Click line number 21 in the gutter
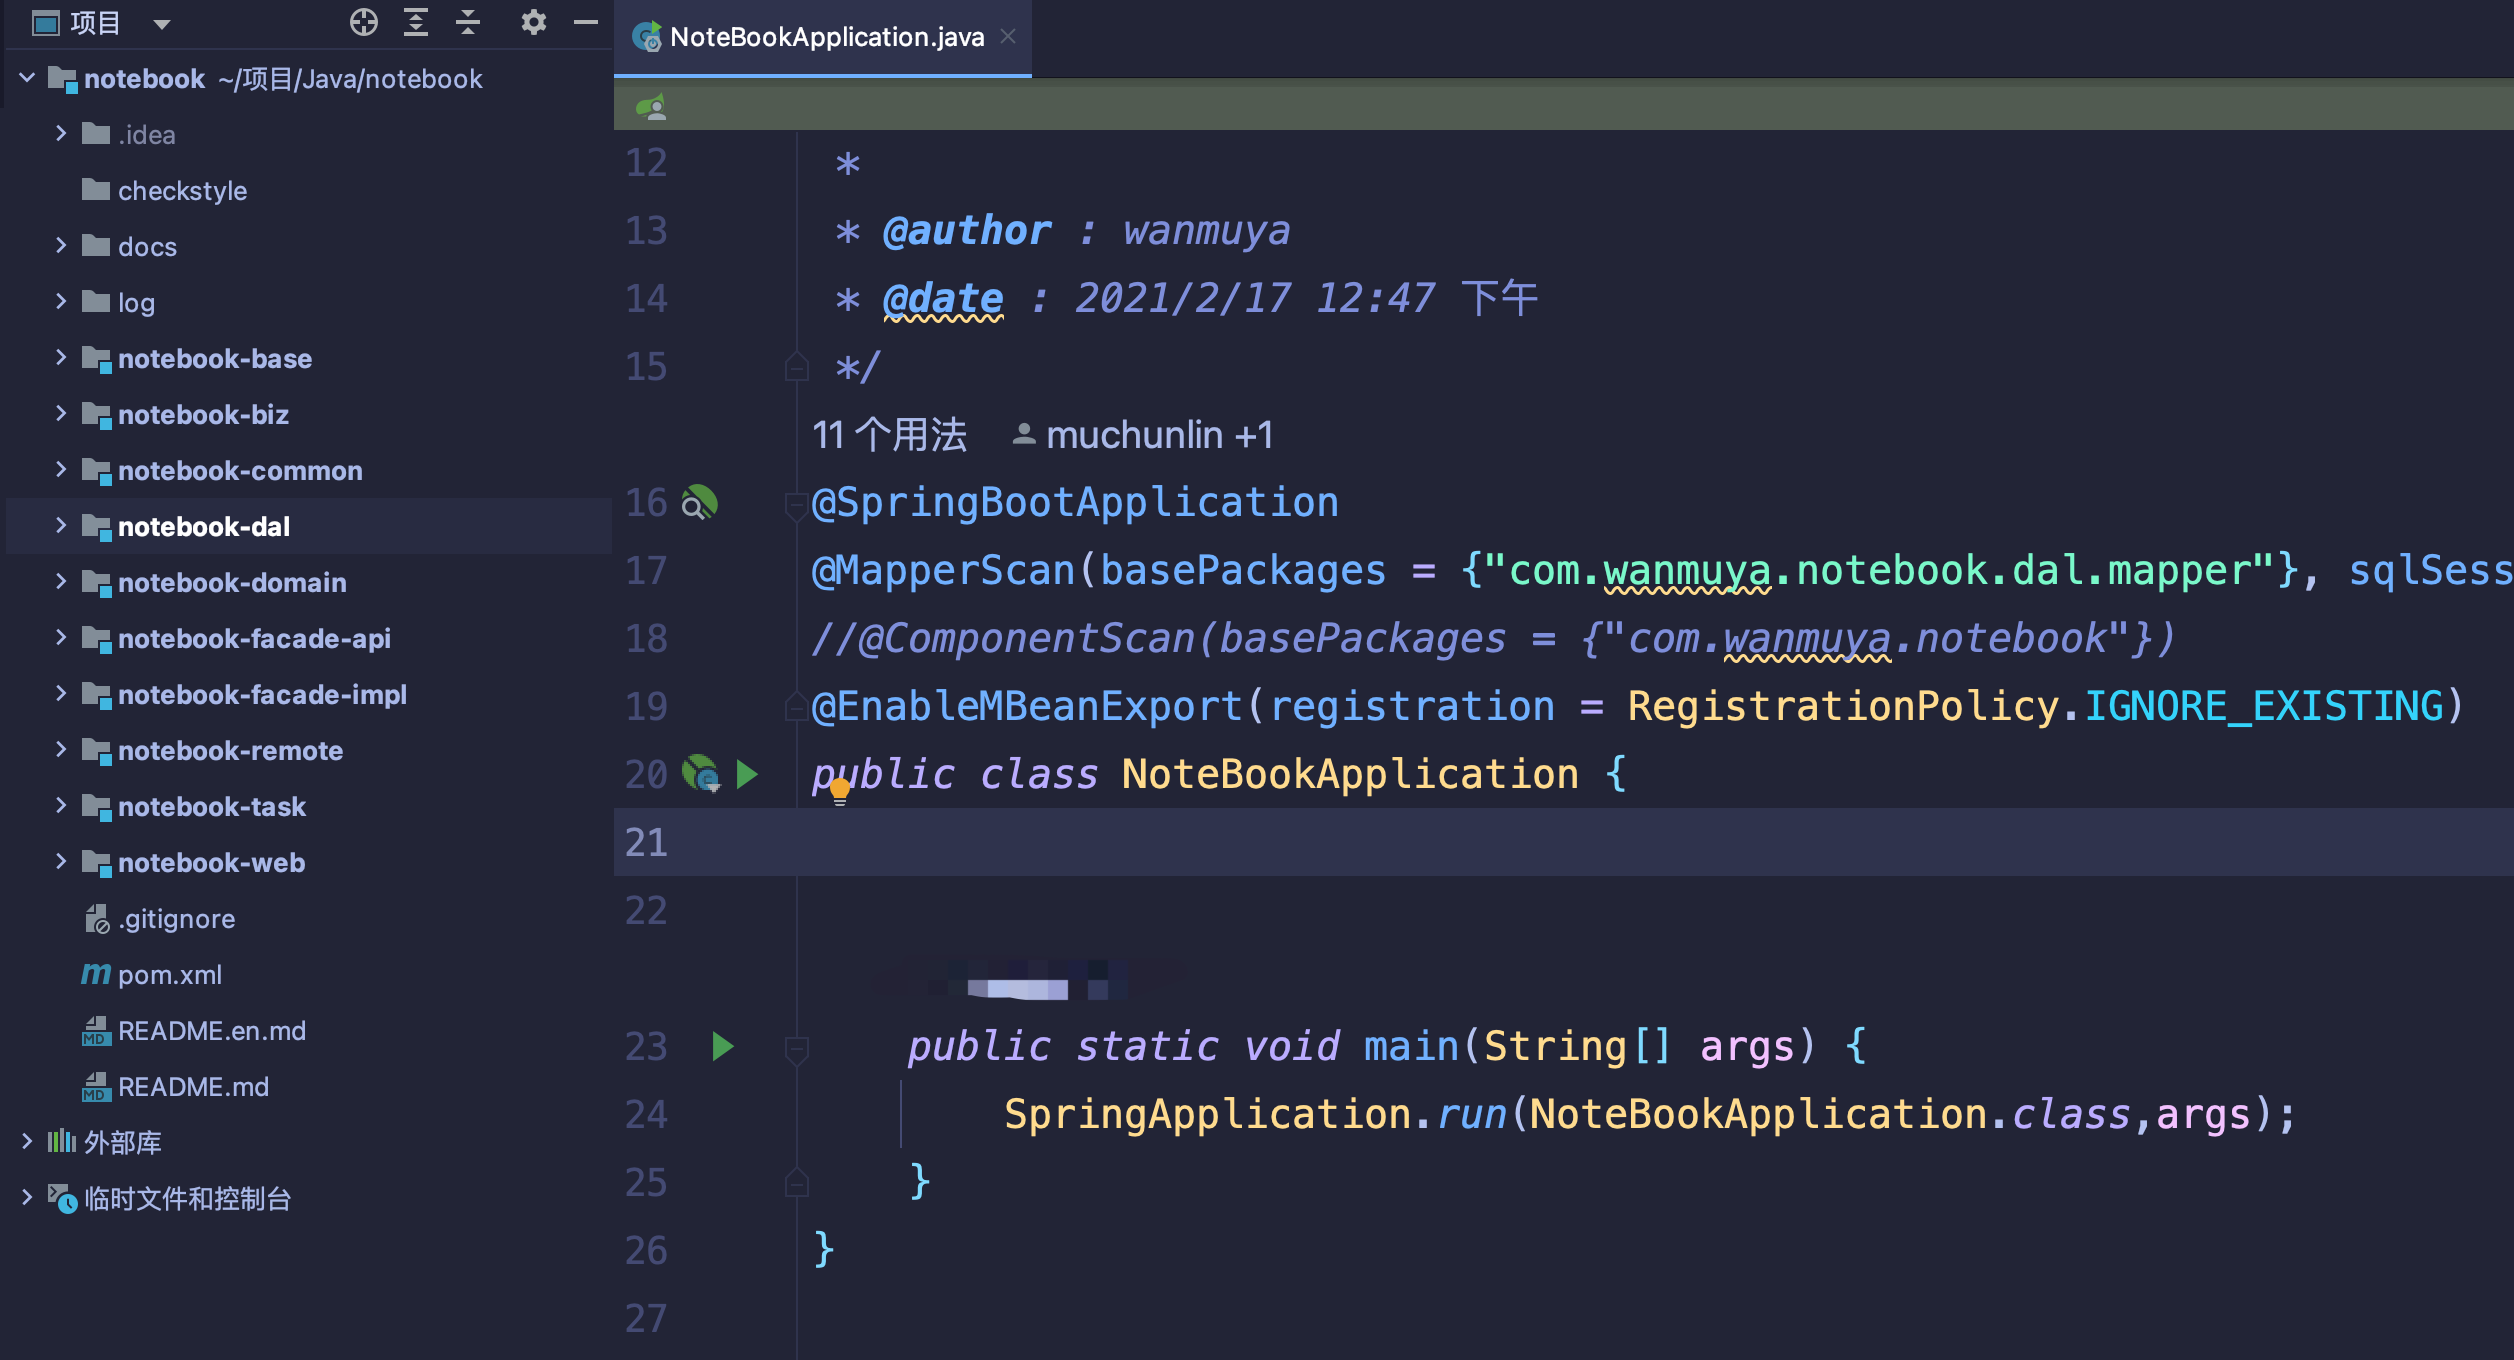This screenshot has height=1360, width=2514. tap(646, 842)
